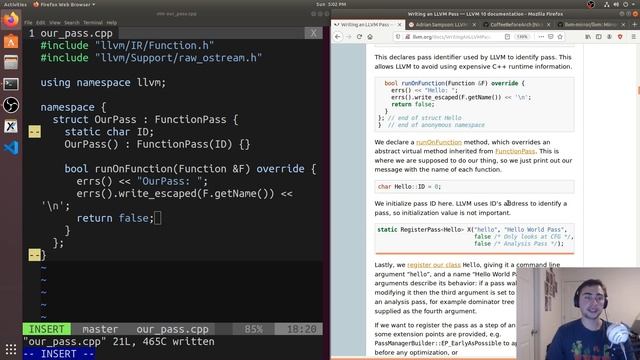This screenshot has height=360, width=640.
Task: Click the INSERT mode indicator in statusline
Action: pos(47,329)
